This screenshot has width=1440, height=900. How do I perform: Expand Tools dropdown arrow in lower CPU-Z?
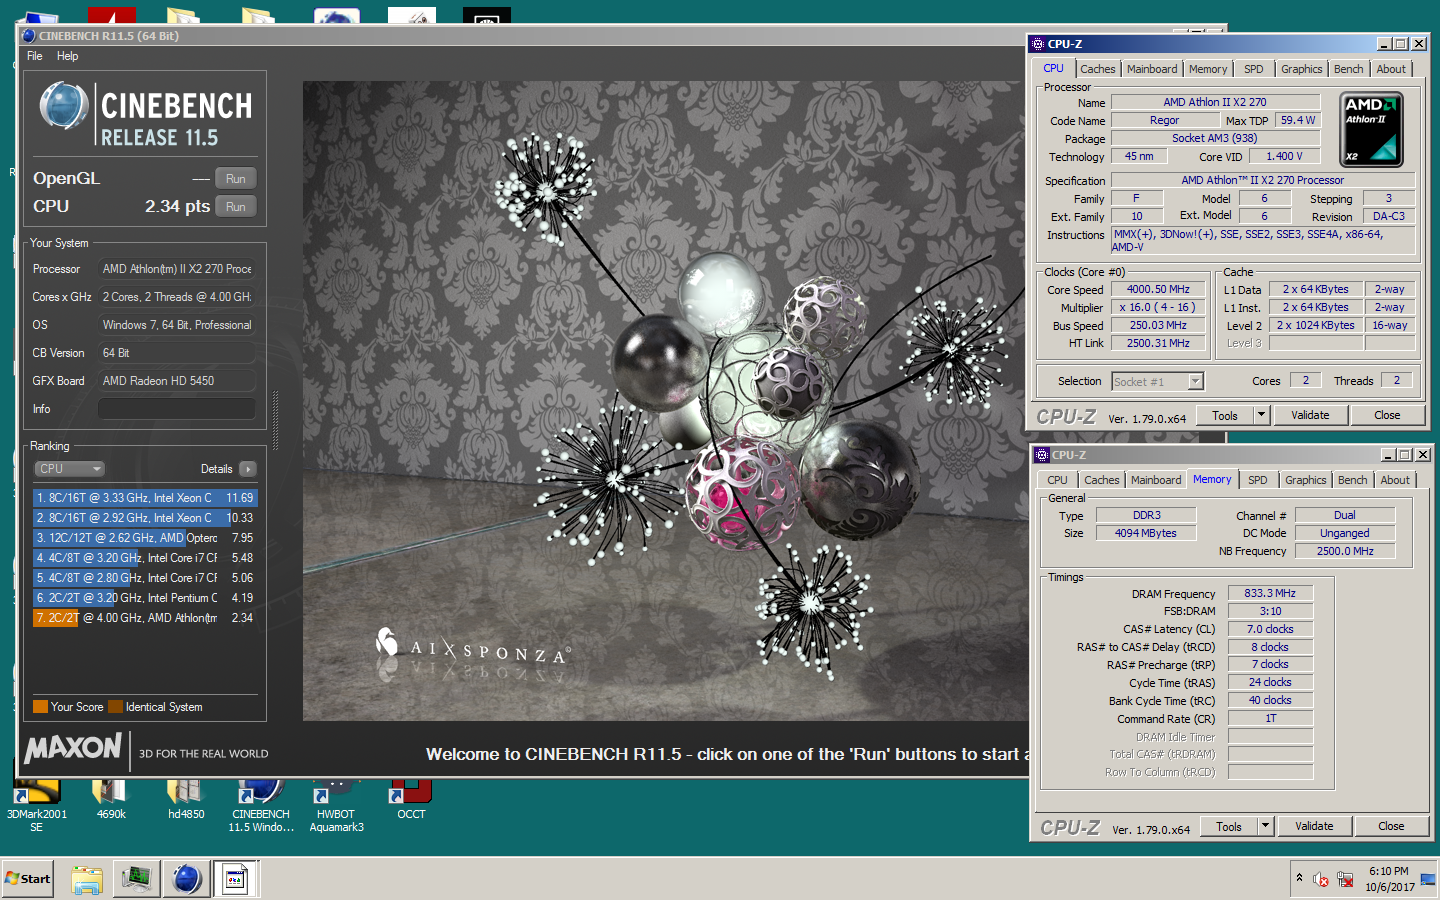pyautogui.click(x=1265, y=827)
